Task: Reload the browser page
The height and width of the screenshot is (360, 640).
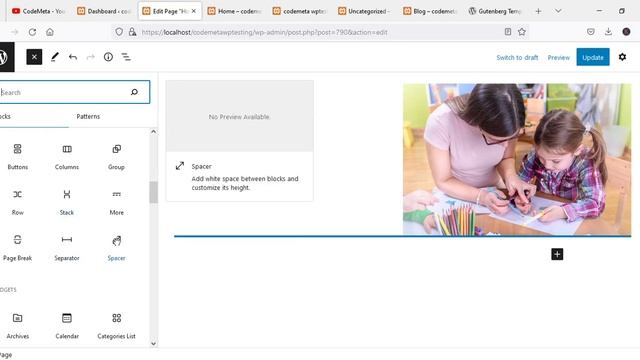Action: [x=32, y=32]
